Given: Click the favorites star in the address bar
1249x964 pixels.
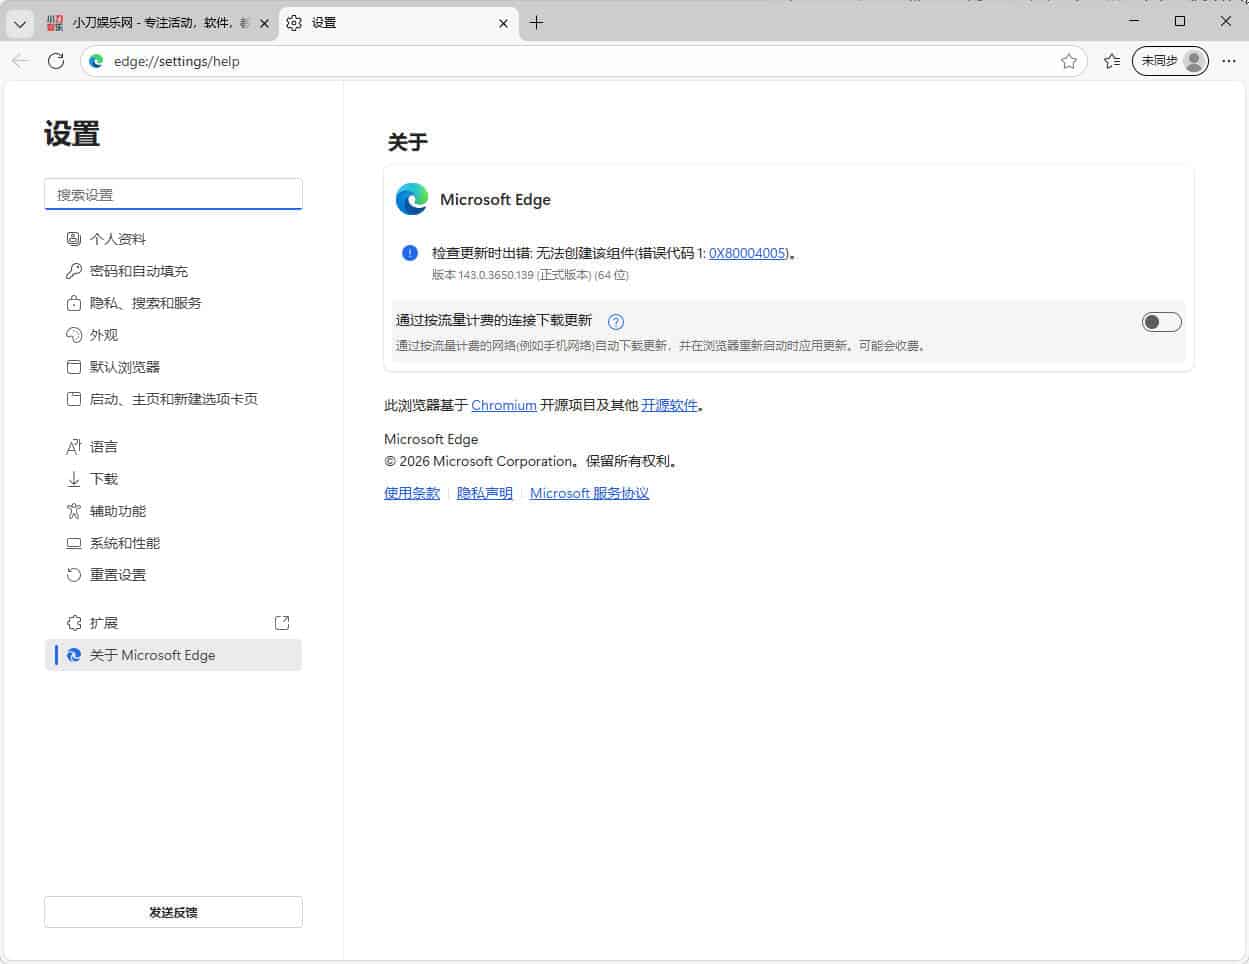Looking at the screenshot, I should pyautogui.click(x=1069, y=61).
